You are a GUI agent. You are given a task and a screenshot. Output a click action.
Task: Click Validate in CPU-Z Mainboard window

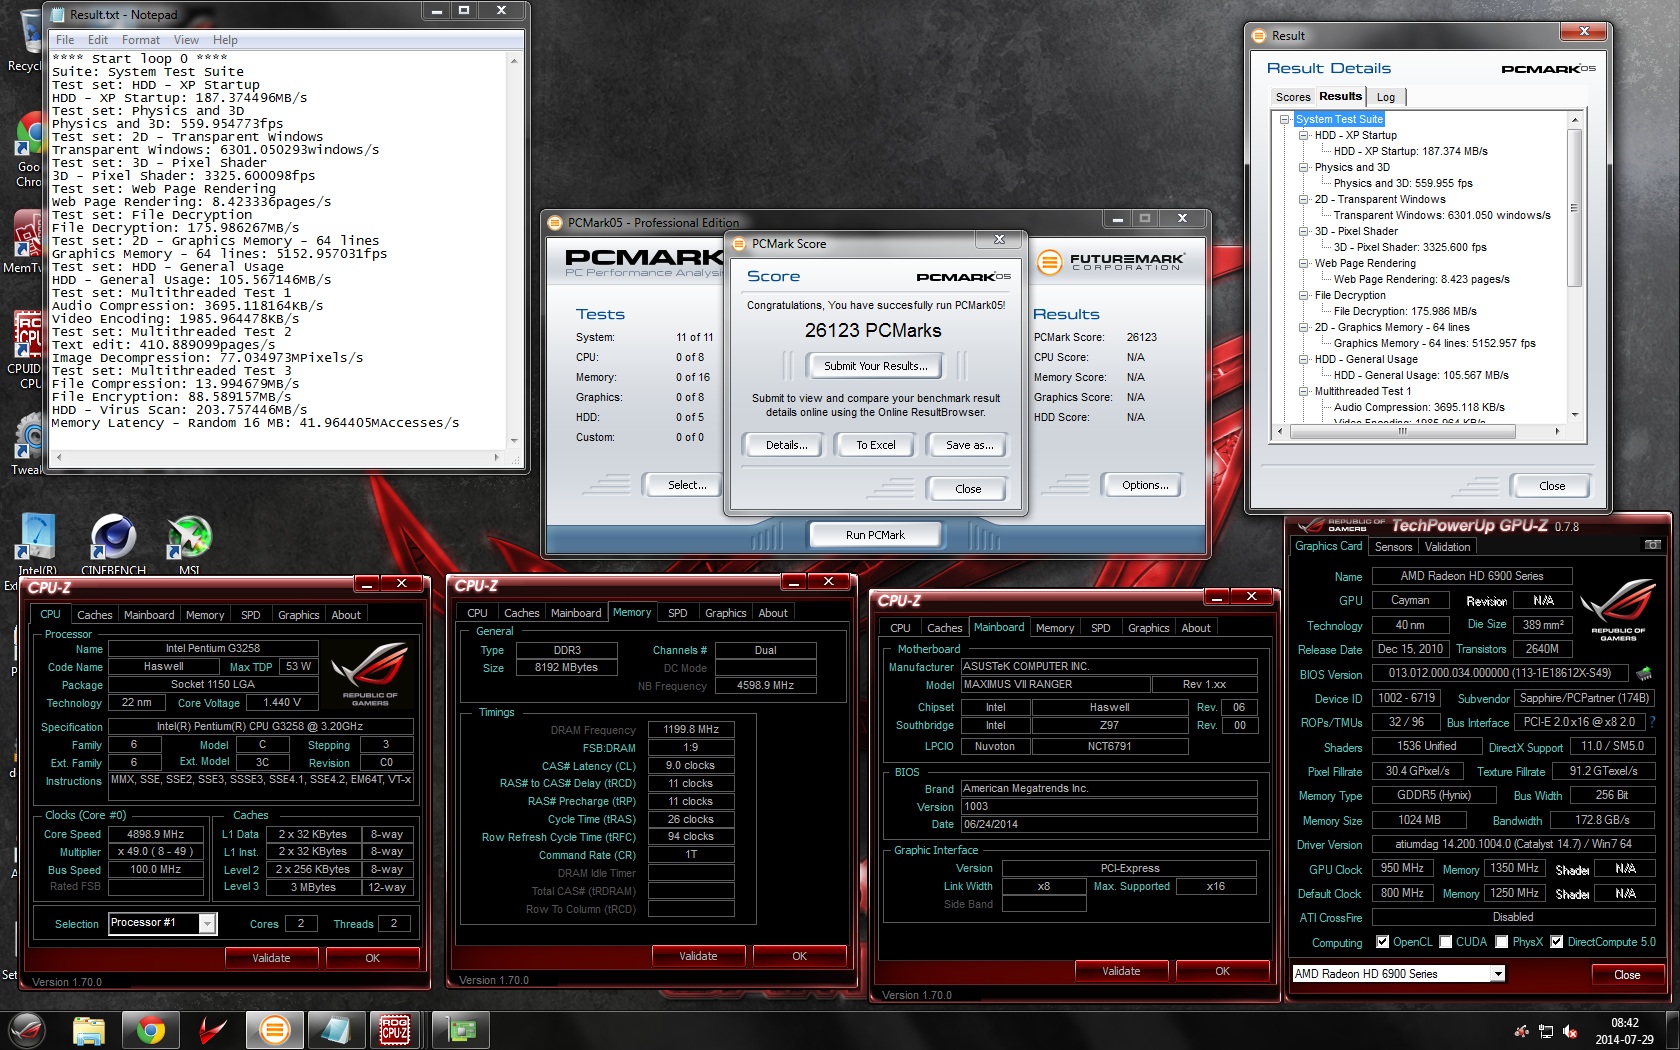point(1121,971)
